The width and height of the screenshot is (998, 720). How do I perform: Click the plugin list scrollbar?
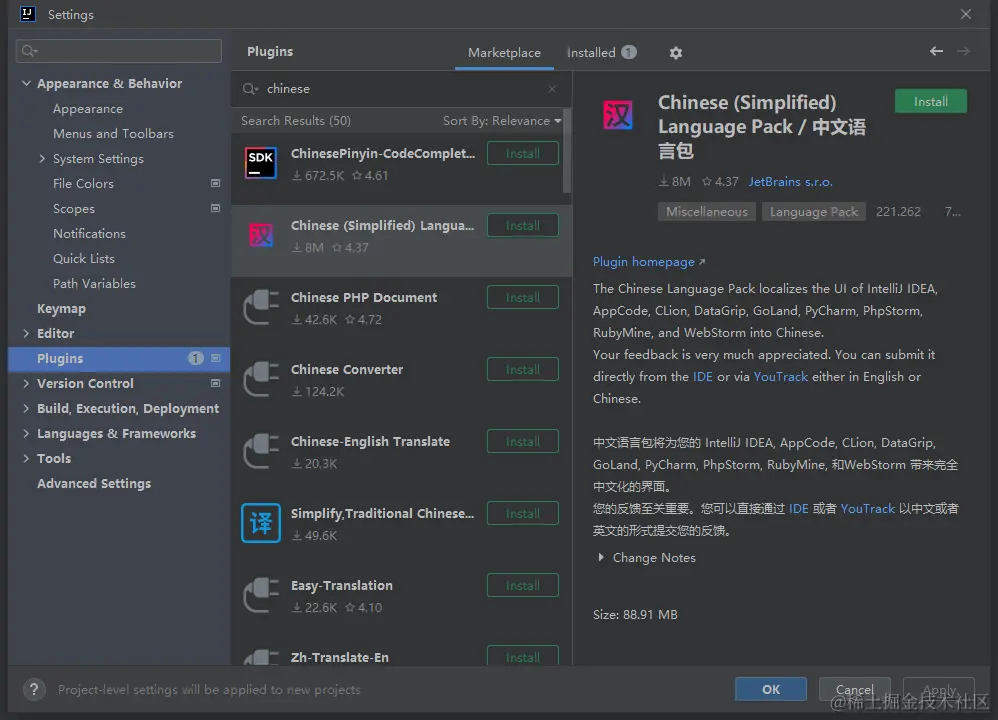pyautogui.click(x=567, y=150)
